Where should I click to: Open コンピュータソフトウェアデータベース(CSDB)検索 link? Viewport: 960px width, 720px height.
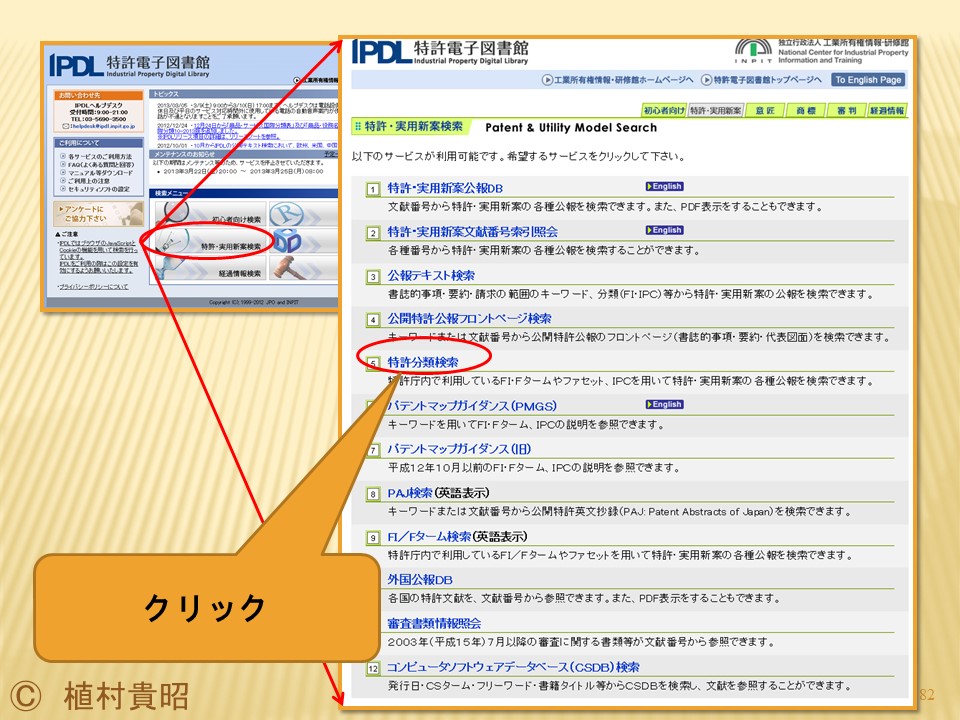pyautogui.click(x=513, y=667)
